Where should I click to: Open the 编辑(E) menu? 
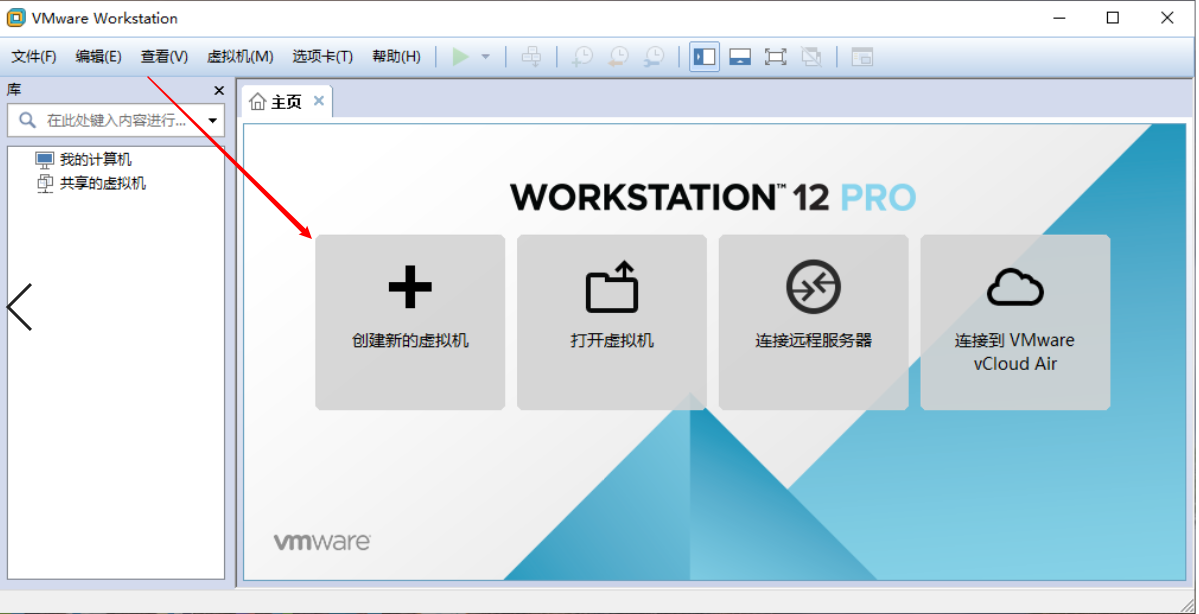99,57
